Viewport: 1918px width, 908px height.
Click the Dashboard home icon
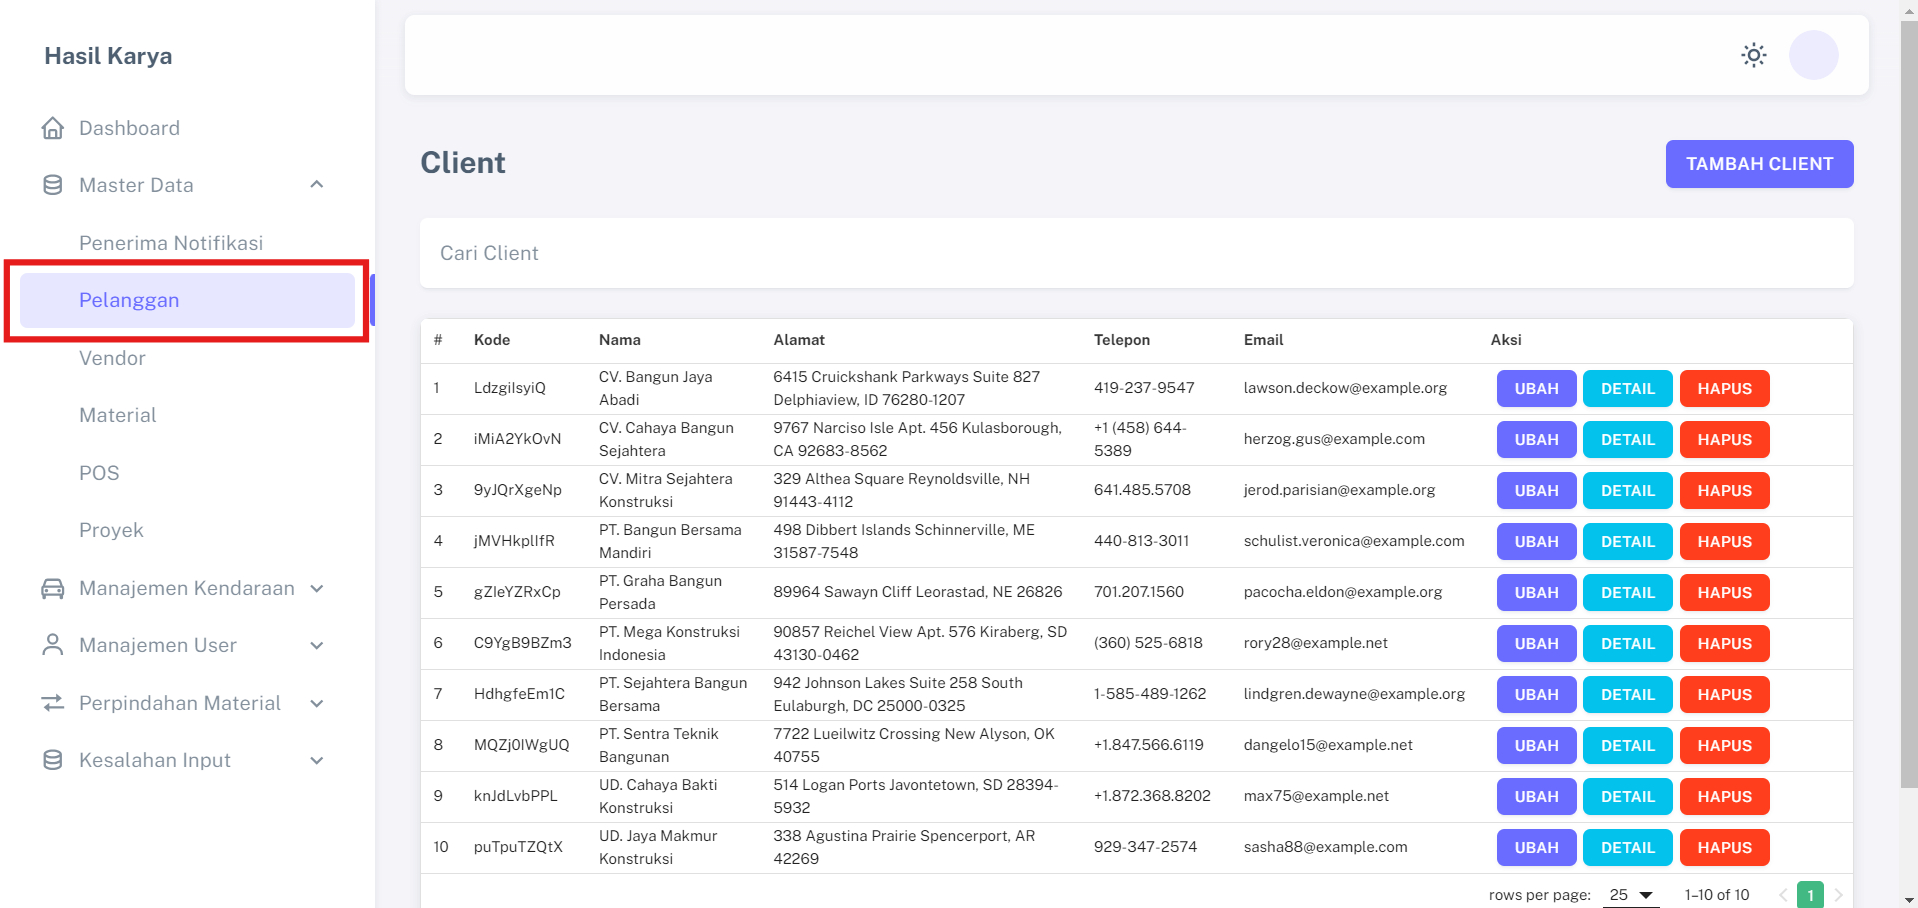coord(53,128)
